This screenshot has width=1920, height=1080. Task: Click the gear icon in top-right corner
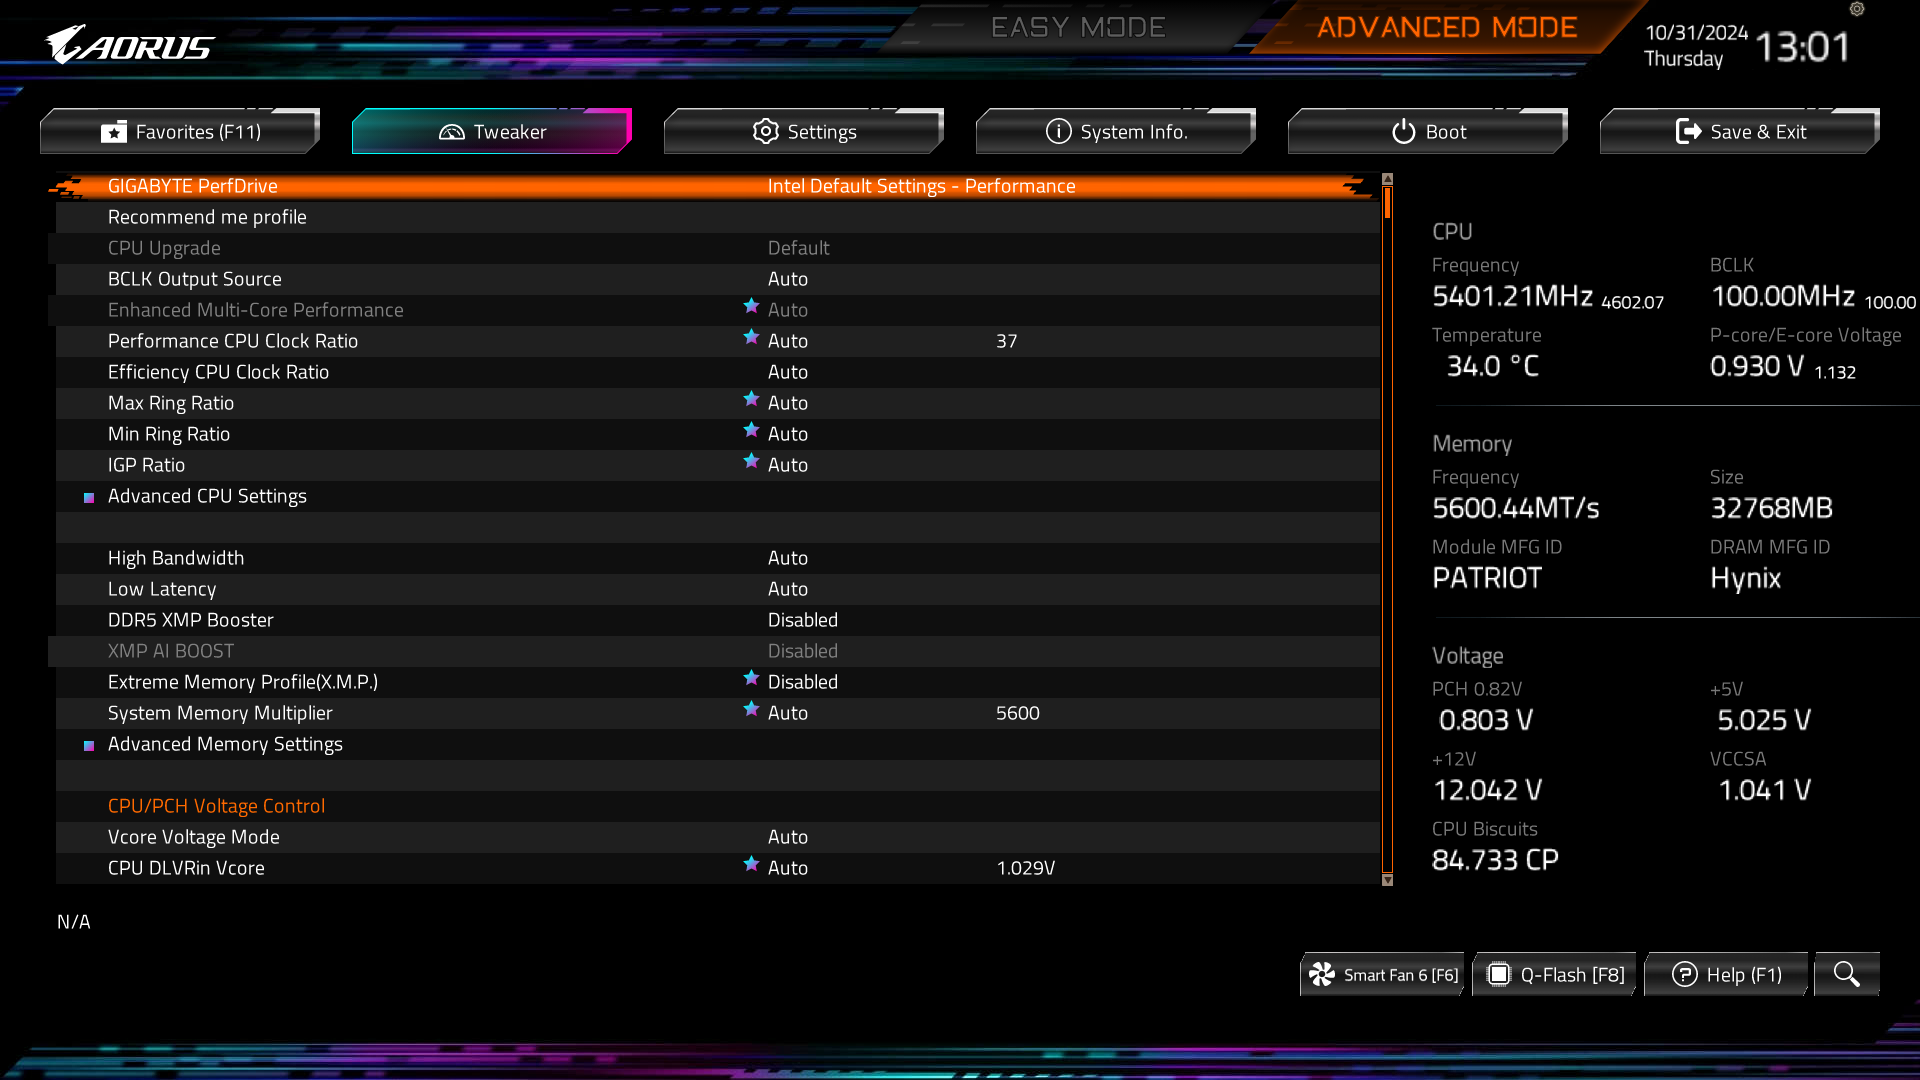(1857, 9)
